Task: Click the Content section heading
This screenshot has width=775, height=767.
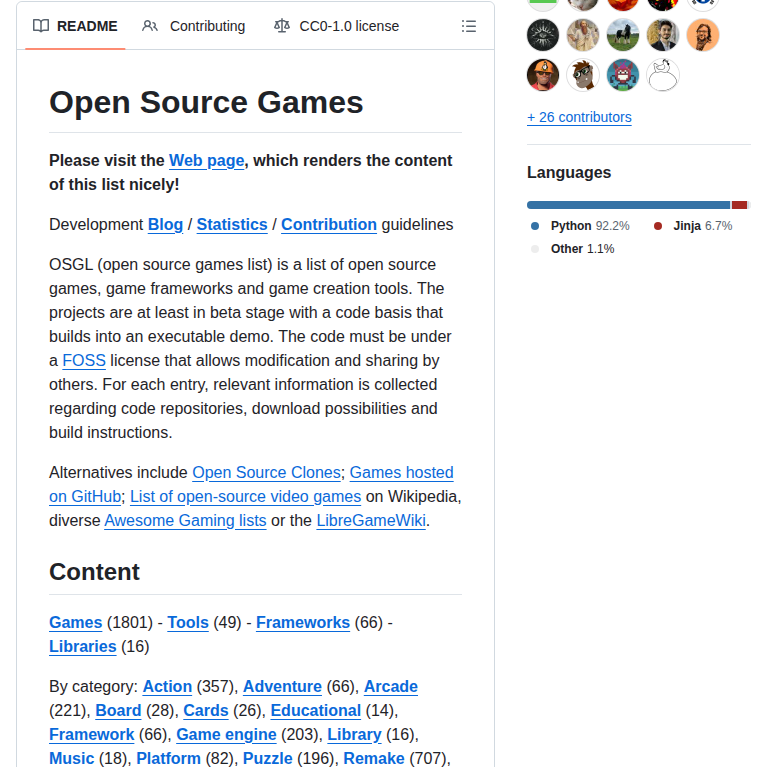Action: [x=94, y=572]
